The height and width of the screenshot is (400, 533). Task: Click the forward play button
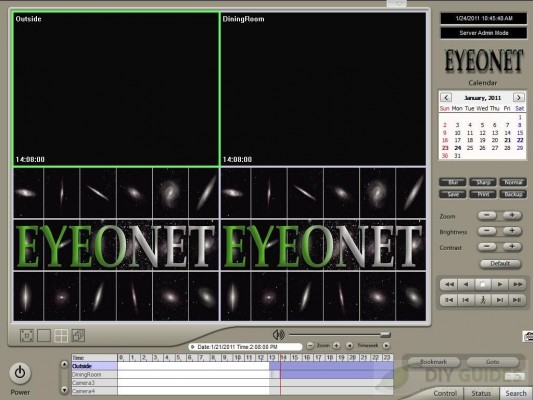(500, 284)
